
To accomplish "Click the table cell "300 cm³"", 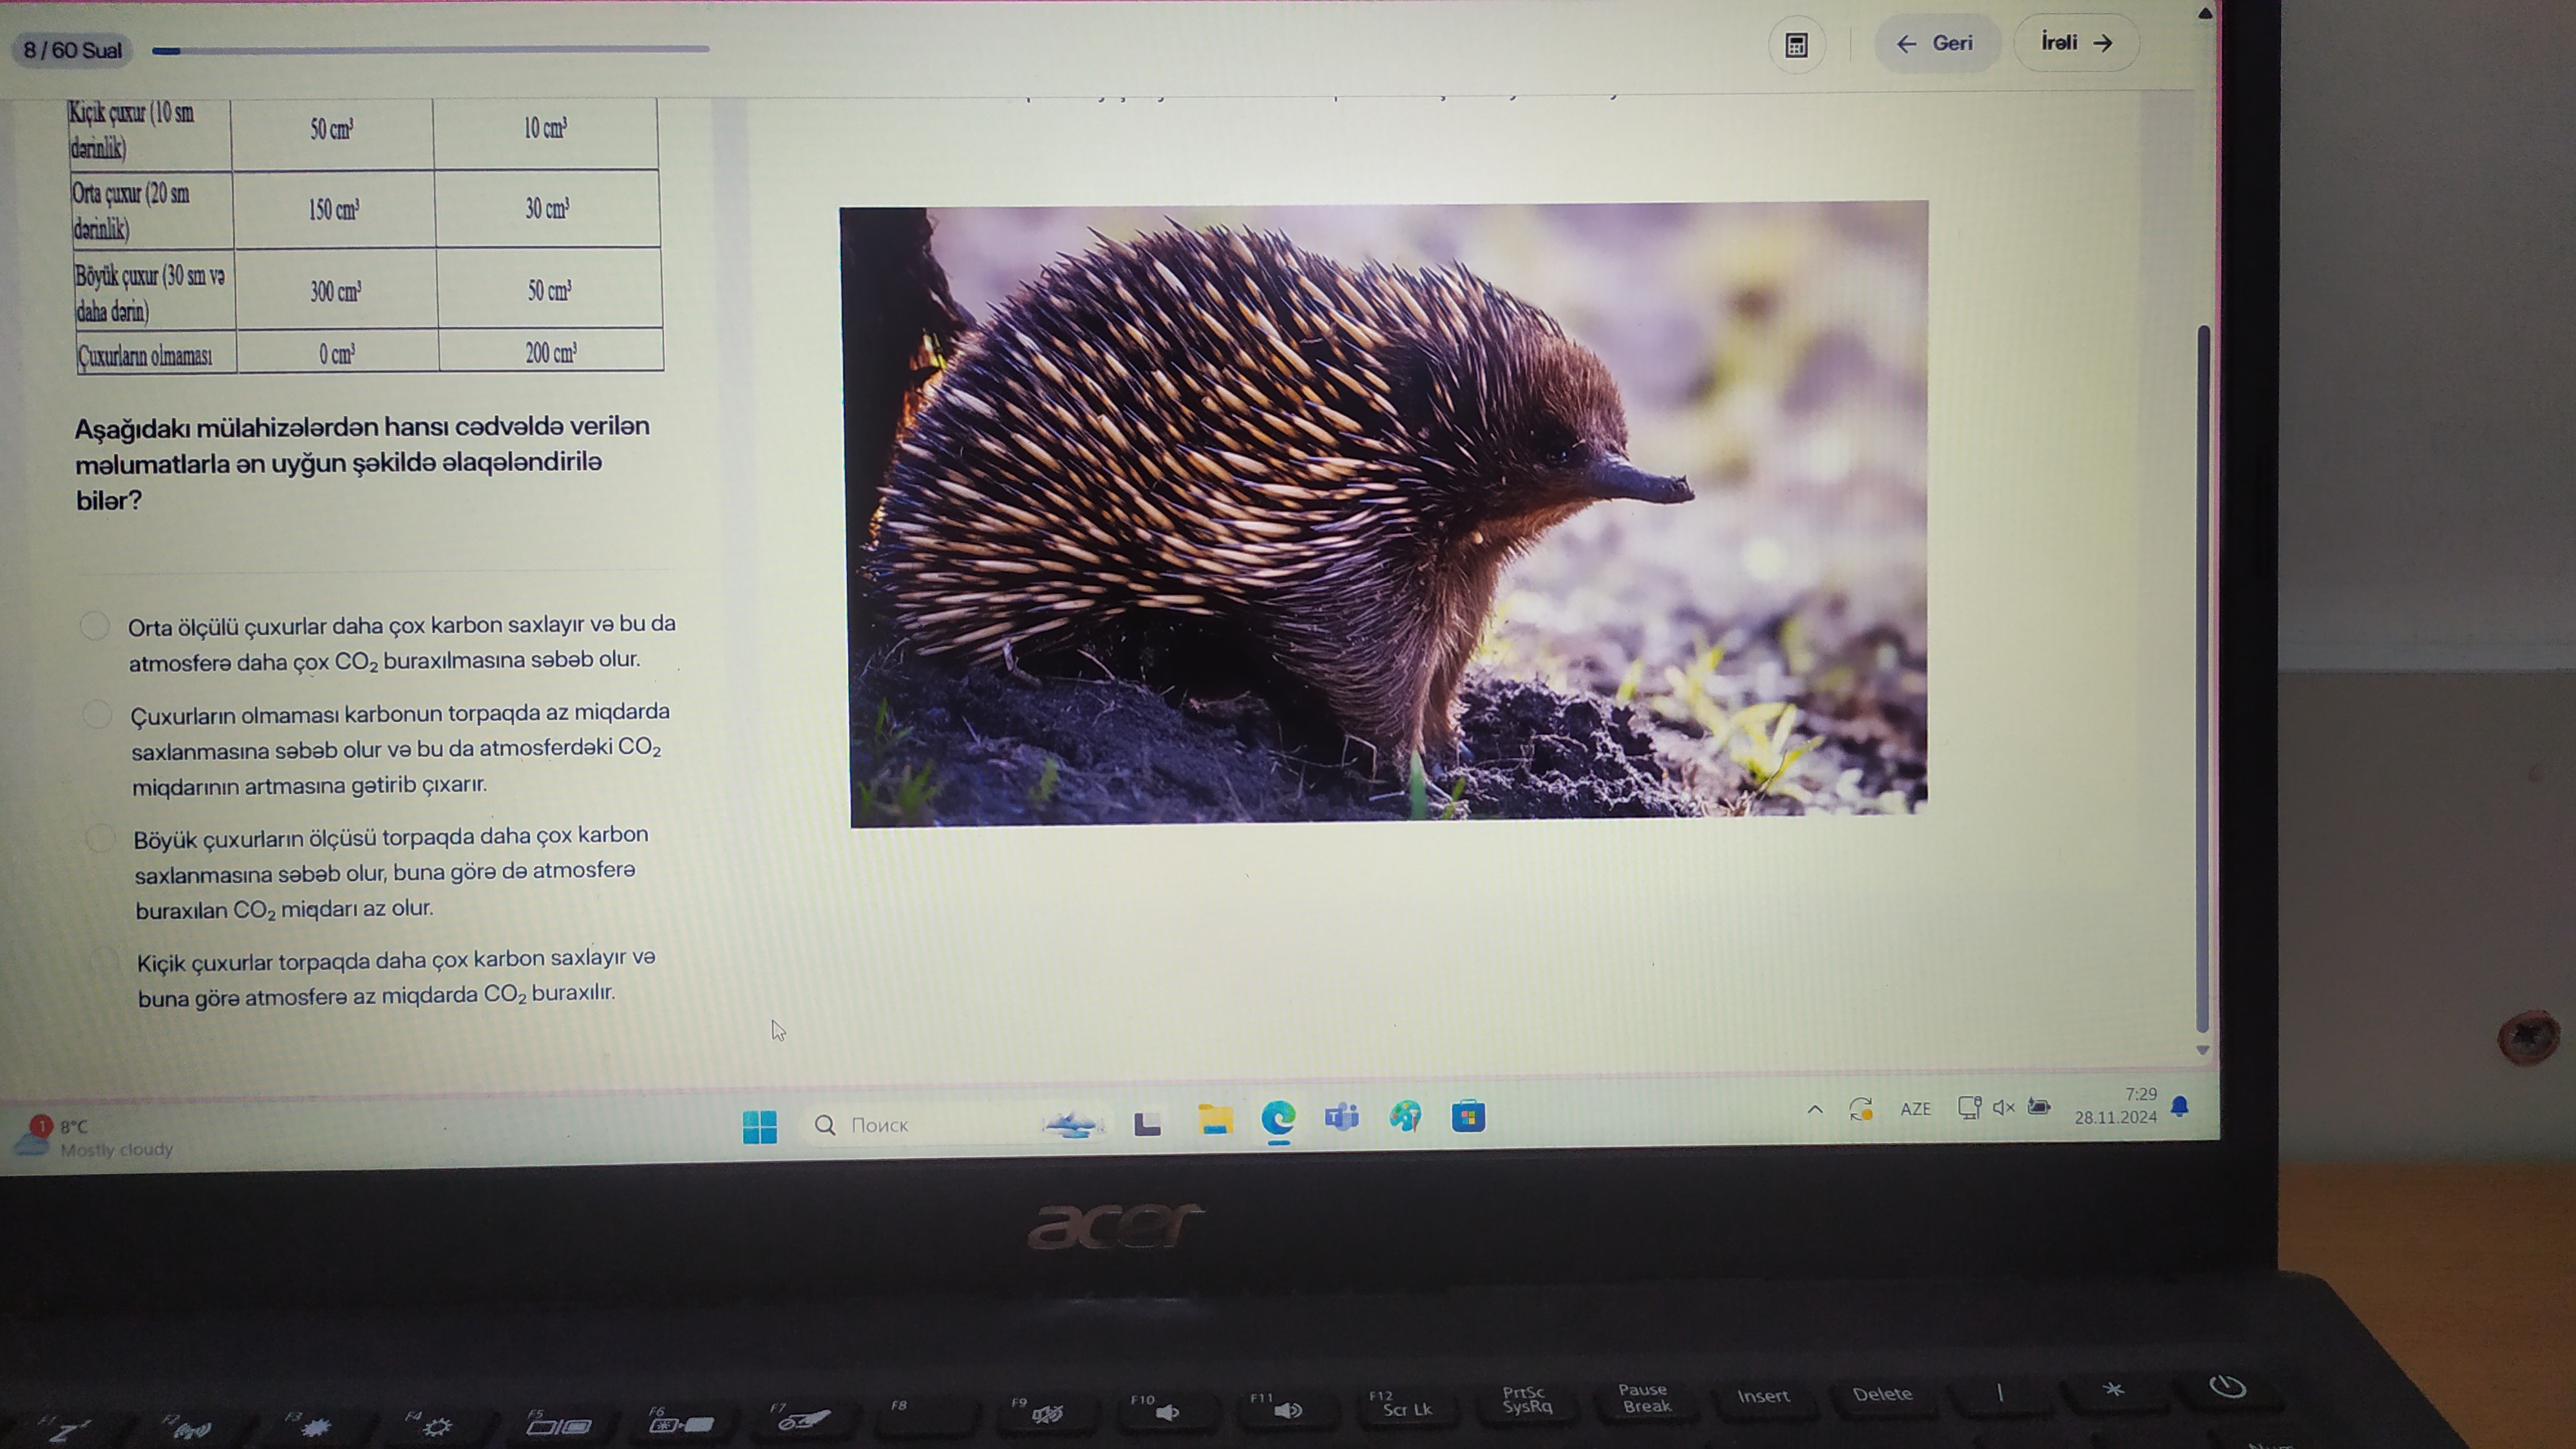I will [x=336, y=291].
